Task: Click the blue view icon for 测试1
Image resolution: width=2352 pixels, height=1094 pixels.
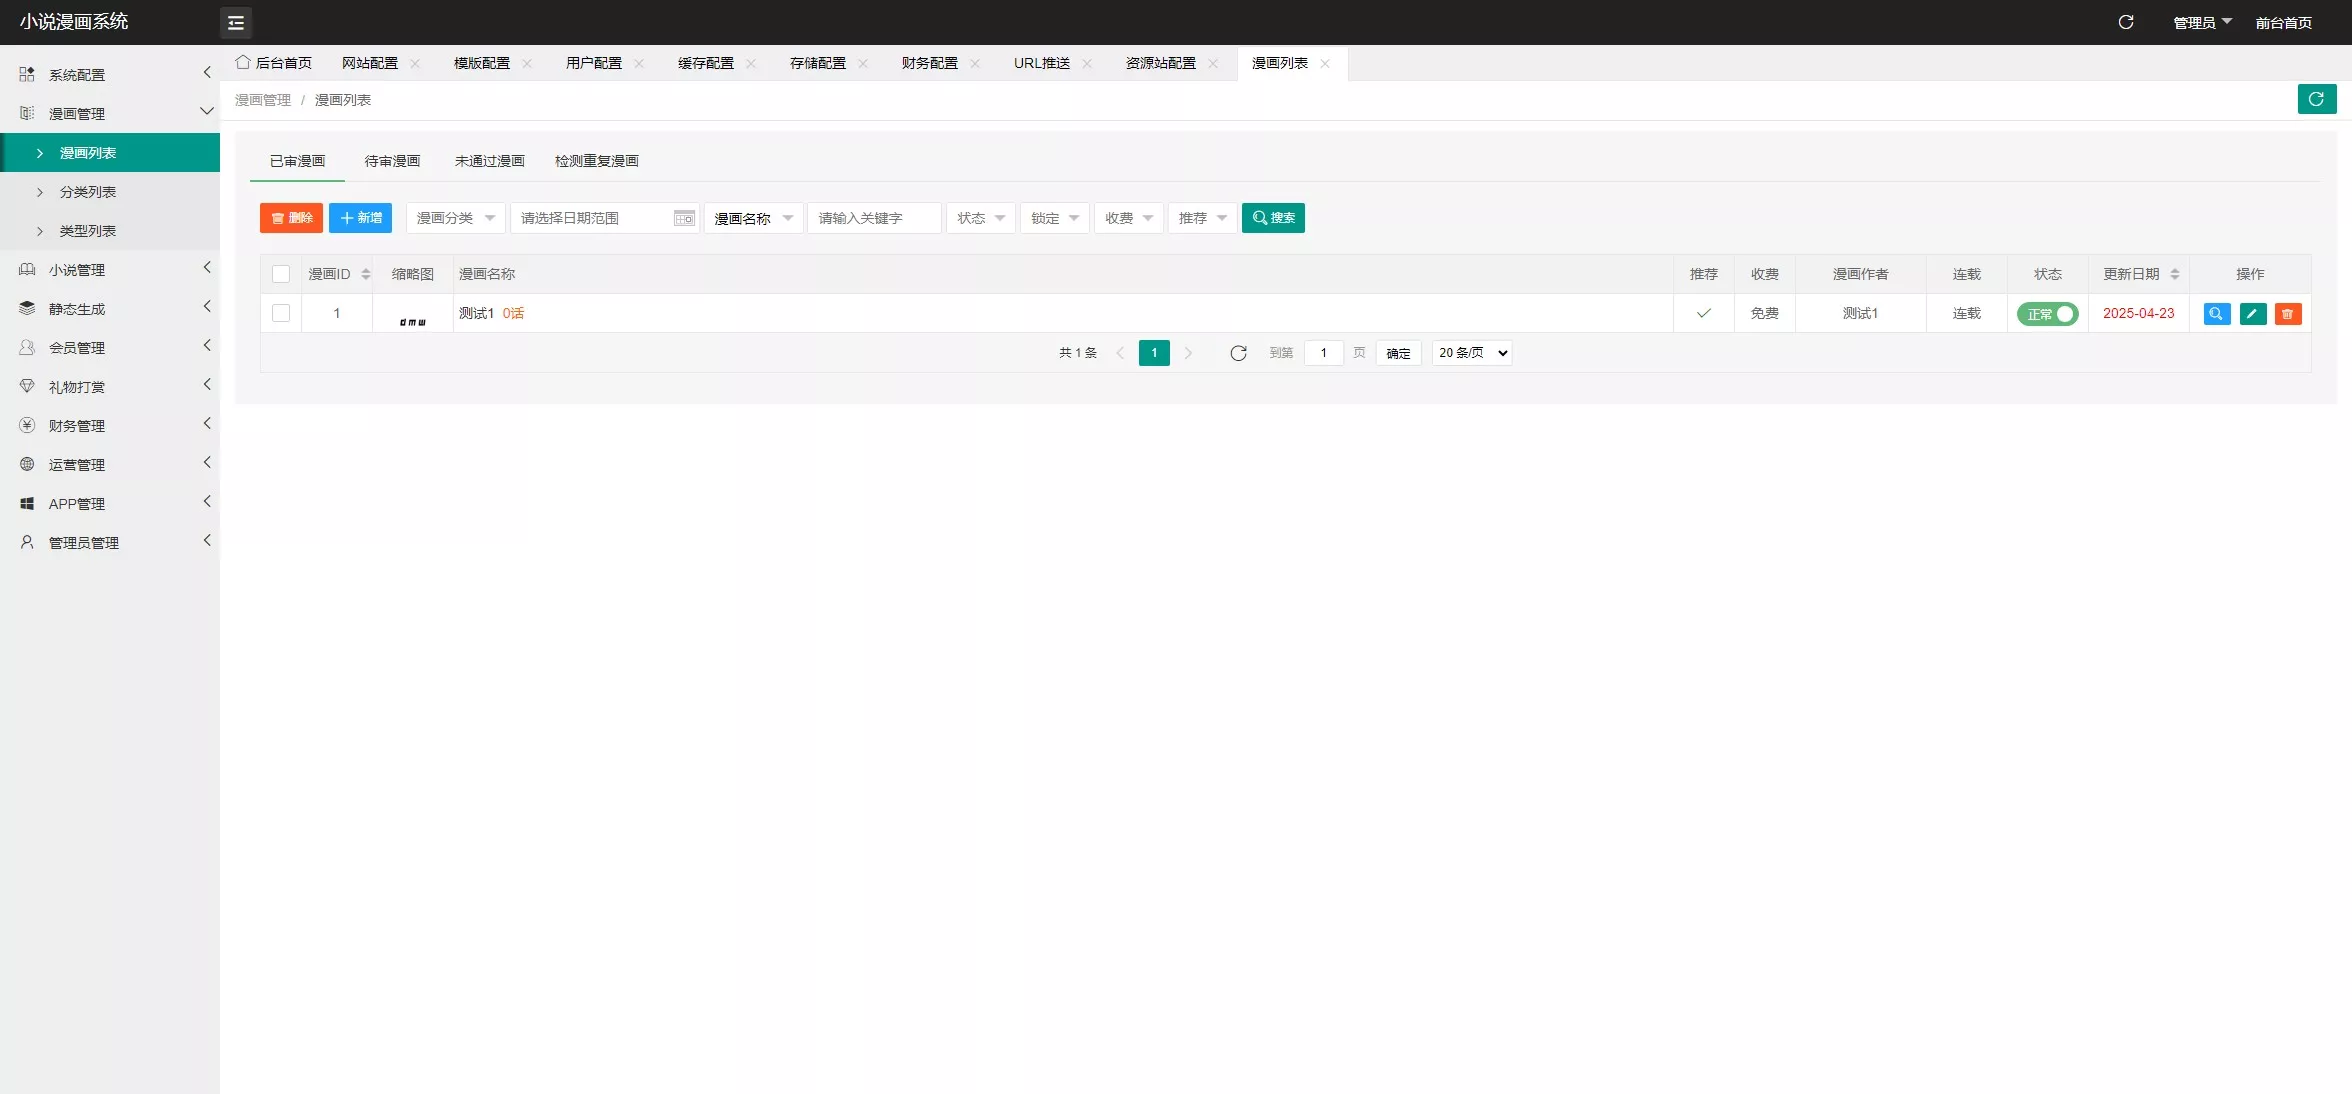Action: coord(2216,314)
